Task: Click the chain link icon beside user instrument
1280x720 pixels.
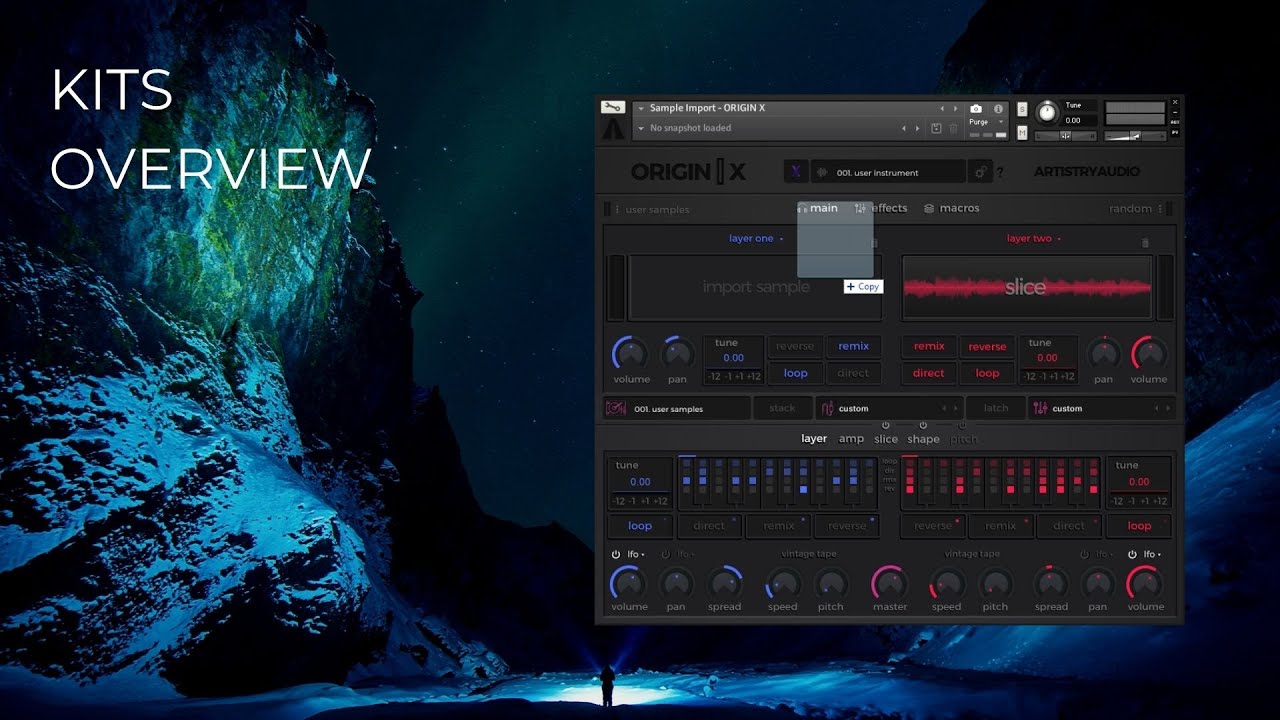Action: tap(981, 172)
